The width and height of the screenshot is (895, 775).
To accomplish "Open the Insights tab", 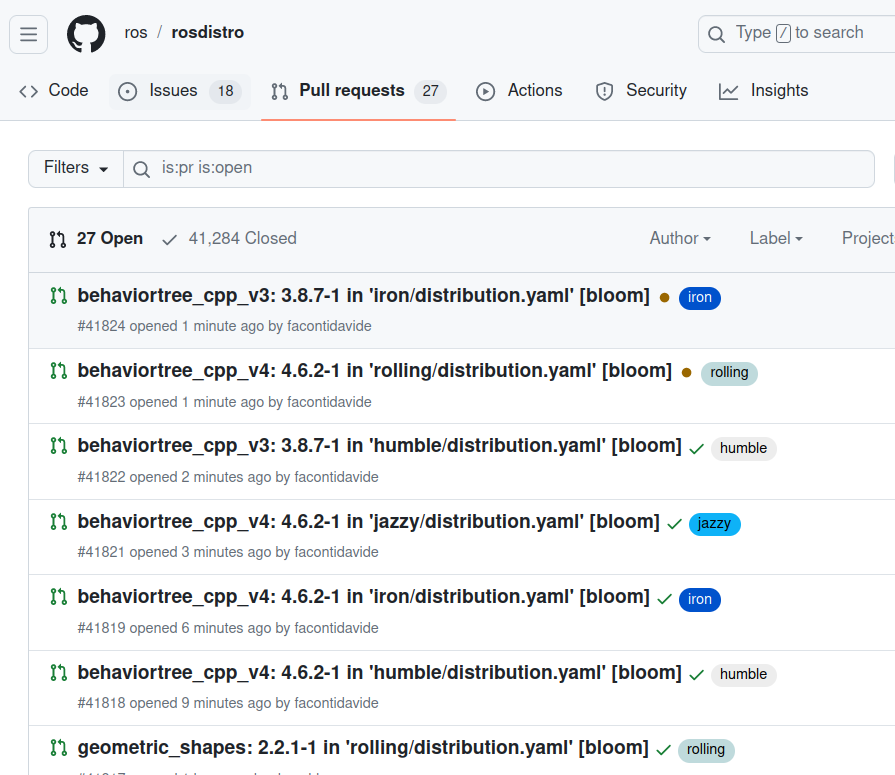I will coord(763,91).
